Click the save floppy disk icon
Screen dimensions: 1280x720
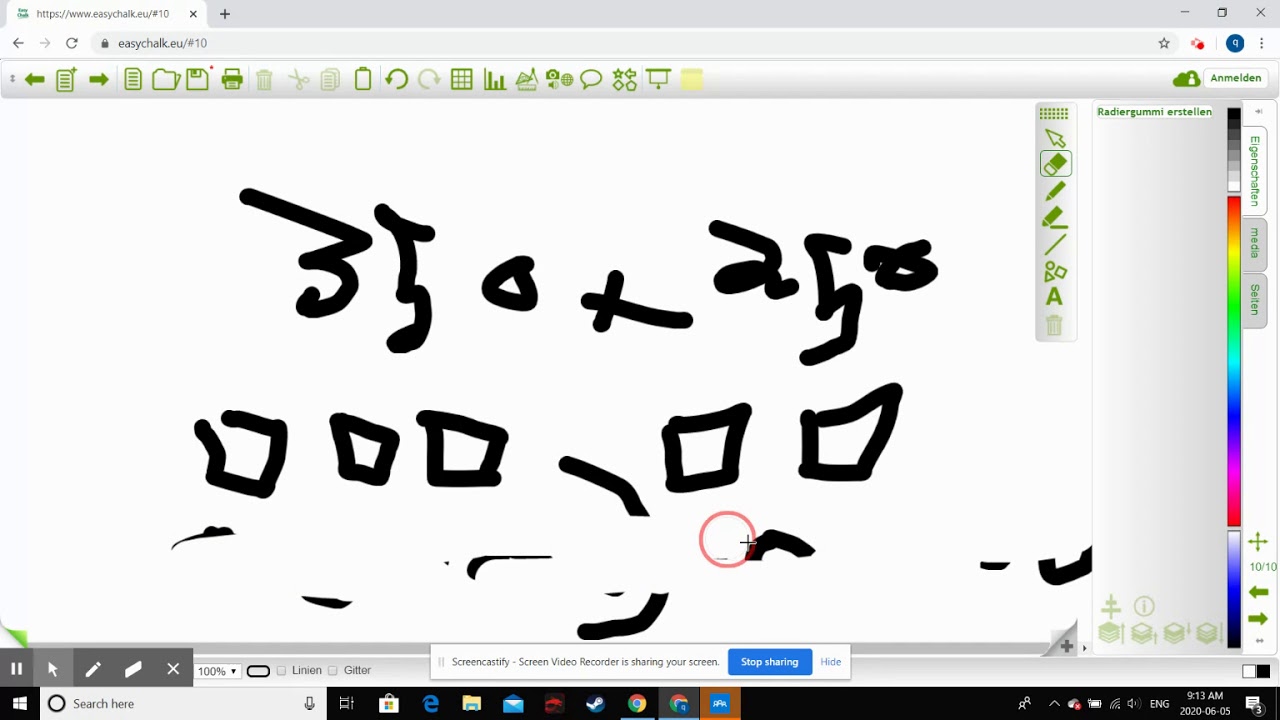(x=198, y=79)
